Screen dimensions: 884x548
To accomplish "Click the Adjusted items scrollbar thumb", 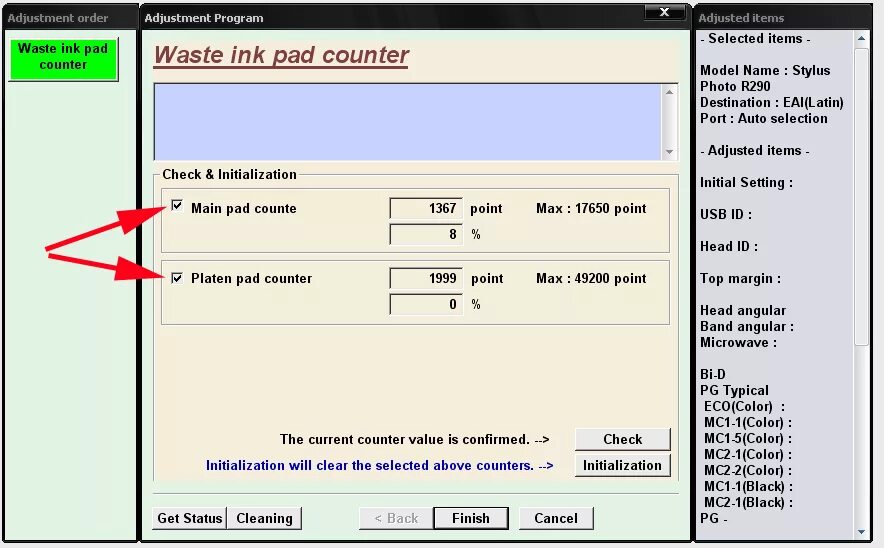I will click(861, 196).
